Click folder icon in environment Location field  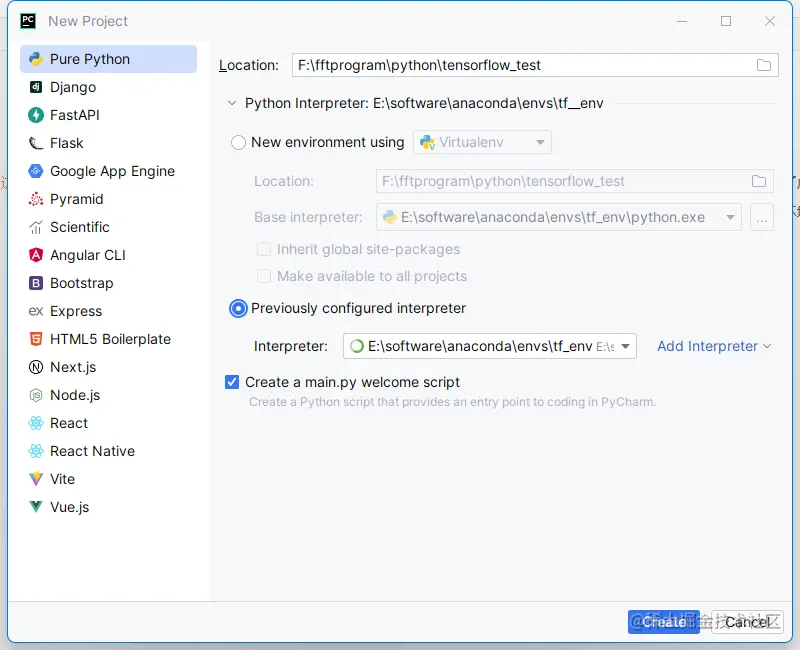click(x=759, y=181)
